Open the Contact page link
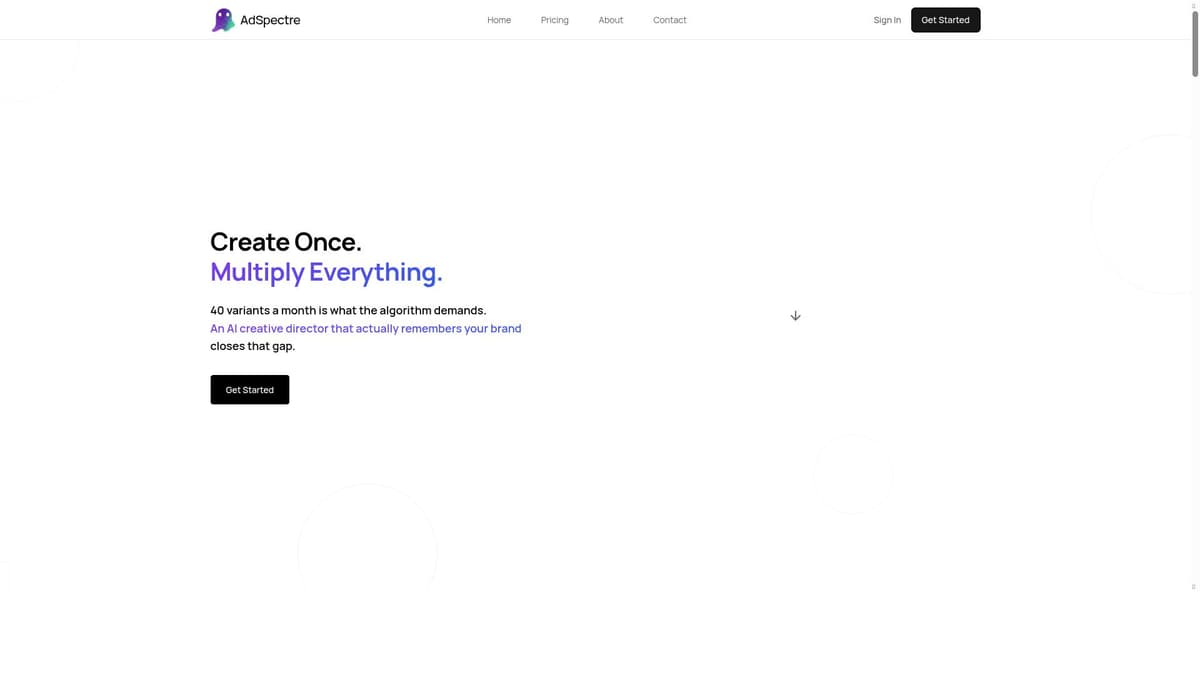Screen dimensions: 1200x675 pyautogui.click(x=670, y=20)
